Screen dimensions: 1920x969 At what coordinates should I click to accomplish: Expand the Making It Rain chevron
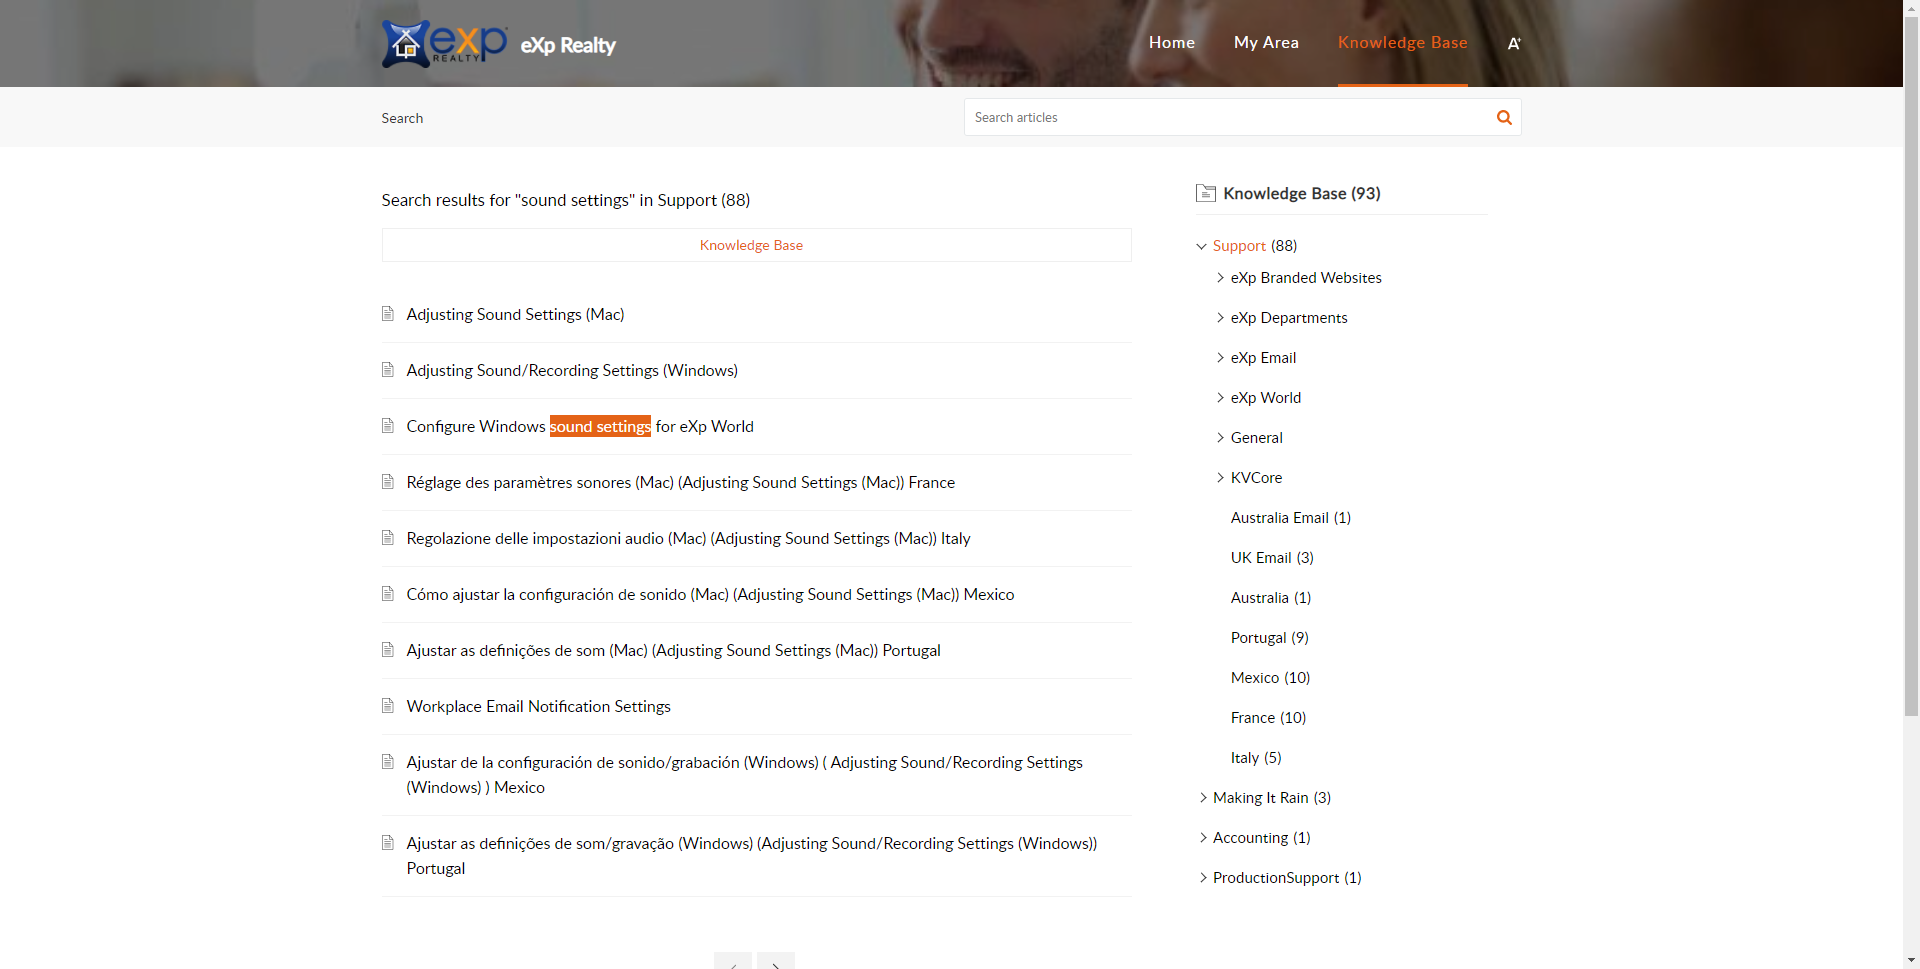point(1203,798)
